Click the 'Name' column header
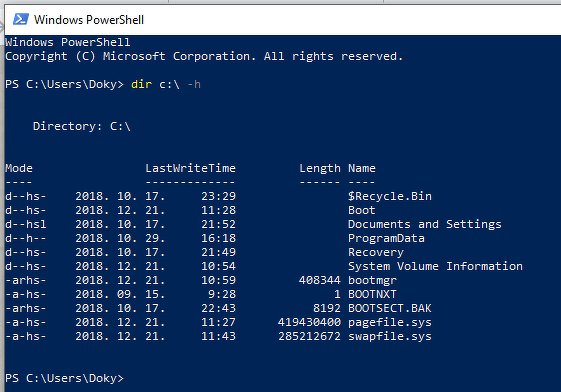The width and height of the screenshot is (561, 392). (x=362, y=168)
